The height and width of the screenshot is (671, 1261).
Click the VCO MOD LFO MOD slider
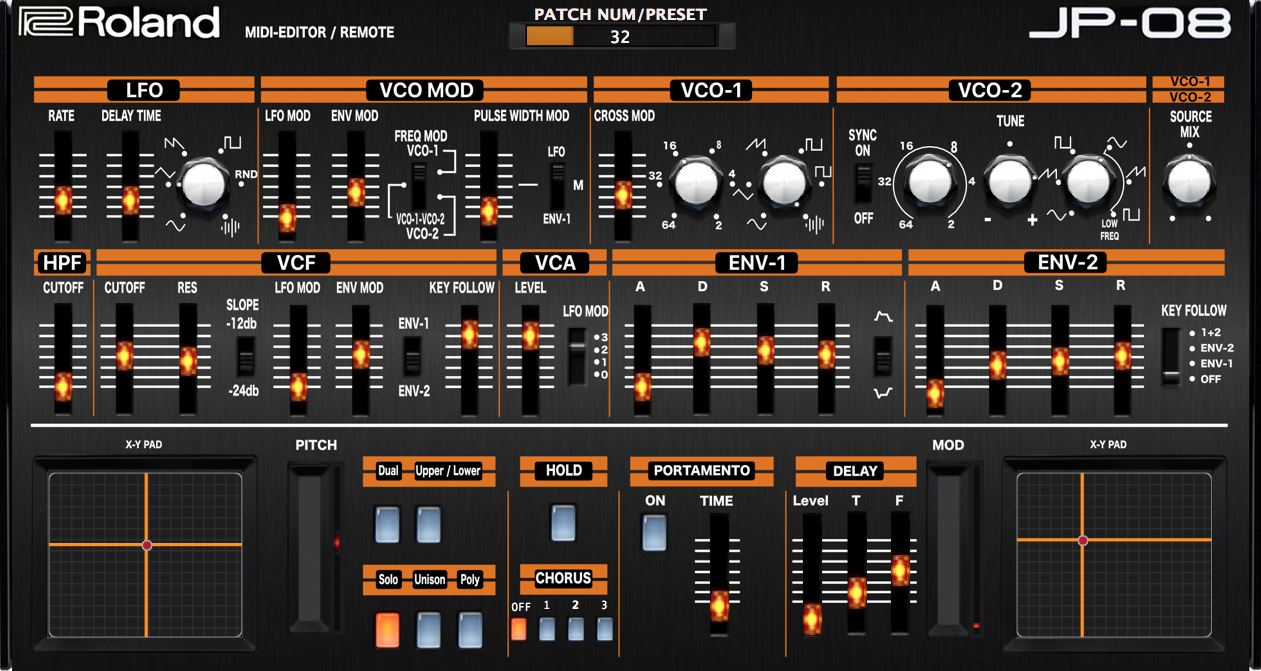coord(287,185)
